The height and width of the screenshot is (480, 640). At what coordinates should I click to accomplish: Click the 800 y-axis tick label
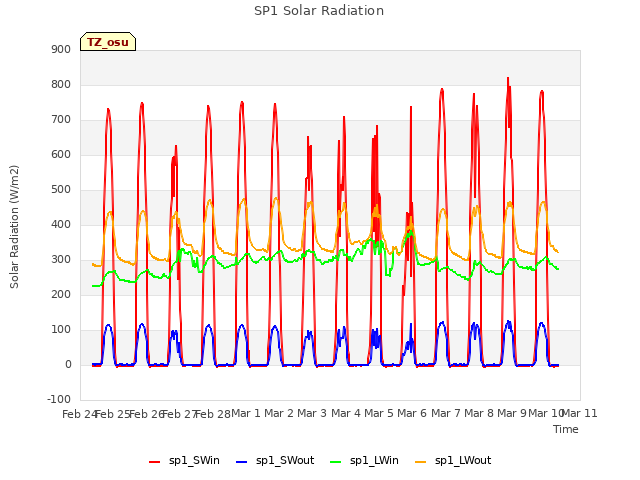pos(61,84)
